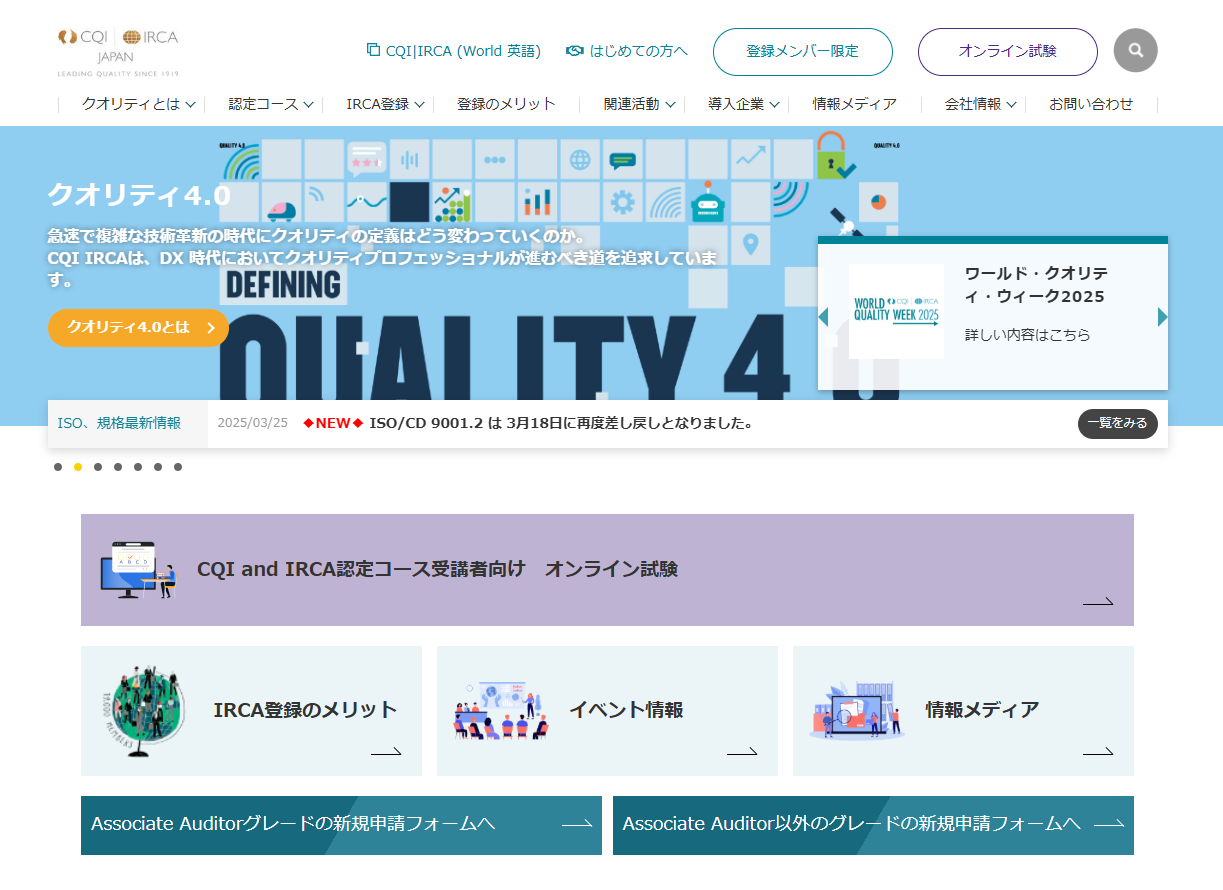
Task: Click the magnifying glass search icon
Action: coord(1135,50)
